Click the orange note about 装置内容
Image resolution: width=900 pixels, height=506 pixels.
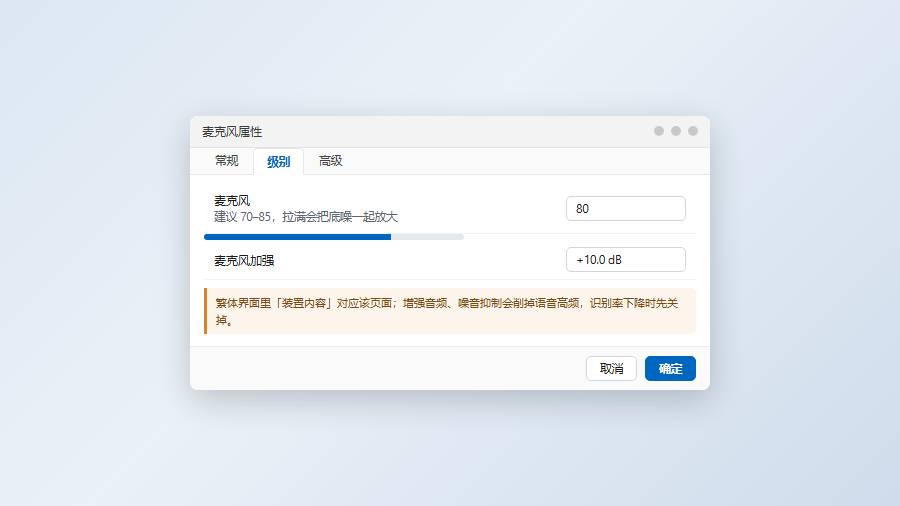pyautogui.click(x=450, y=311)
